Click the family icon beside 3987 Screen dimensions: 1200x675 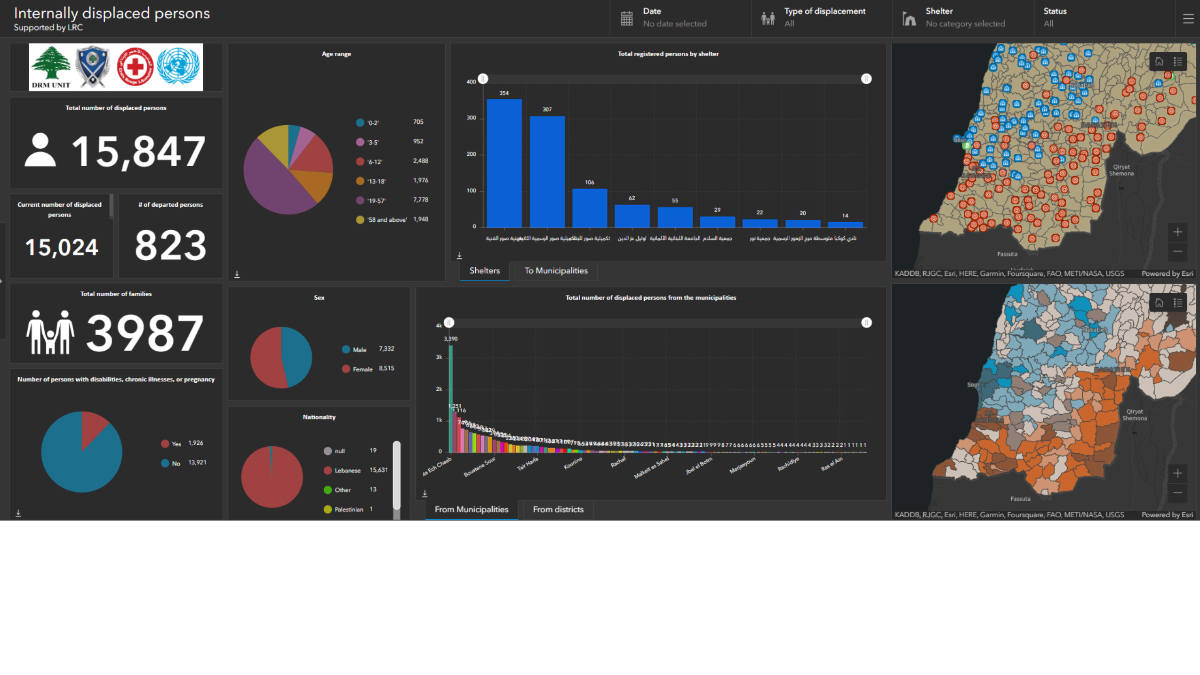click(x=51, y=332)
